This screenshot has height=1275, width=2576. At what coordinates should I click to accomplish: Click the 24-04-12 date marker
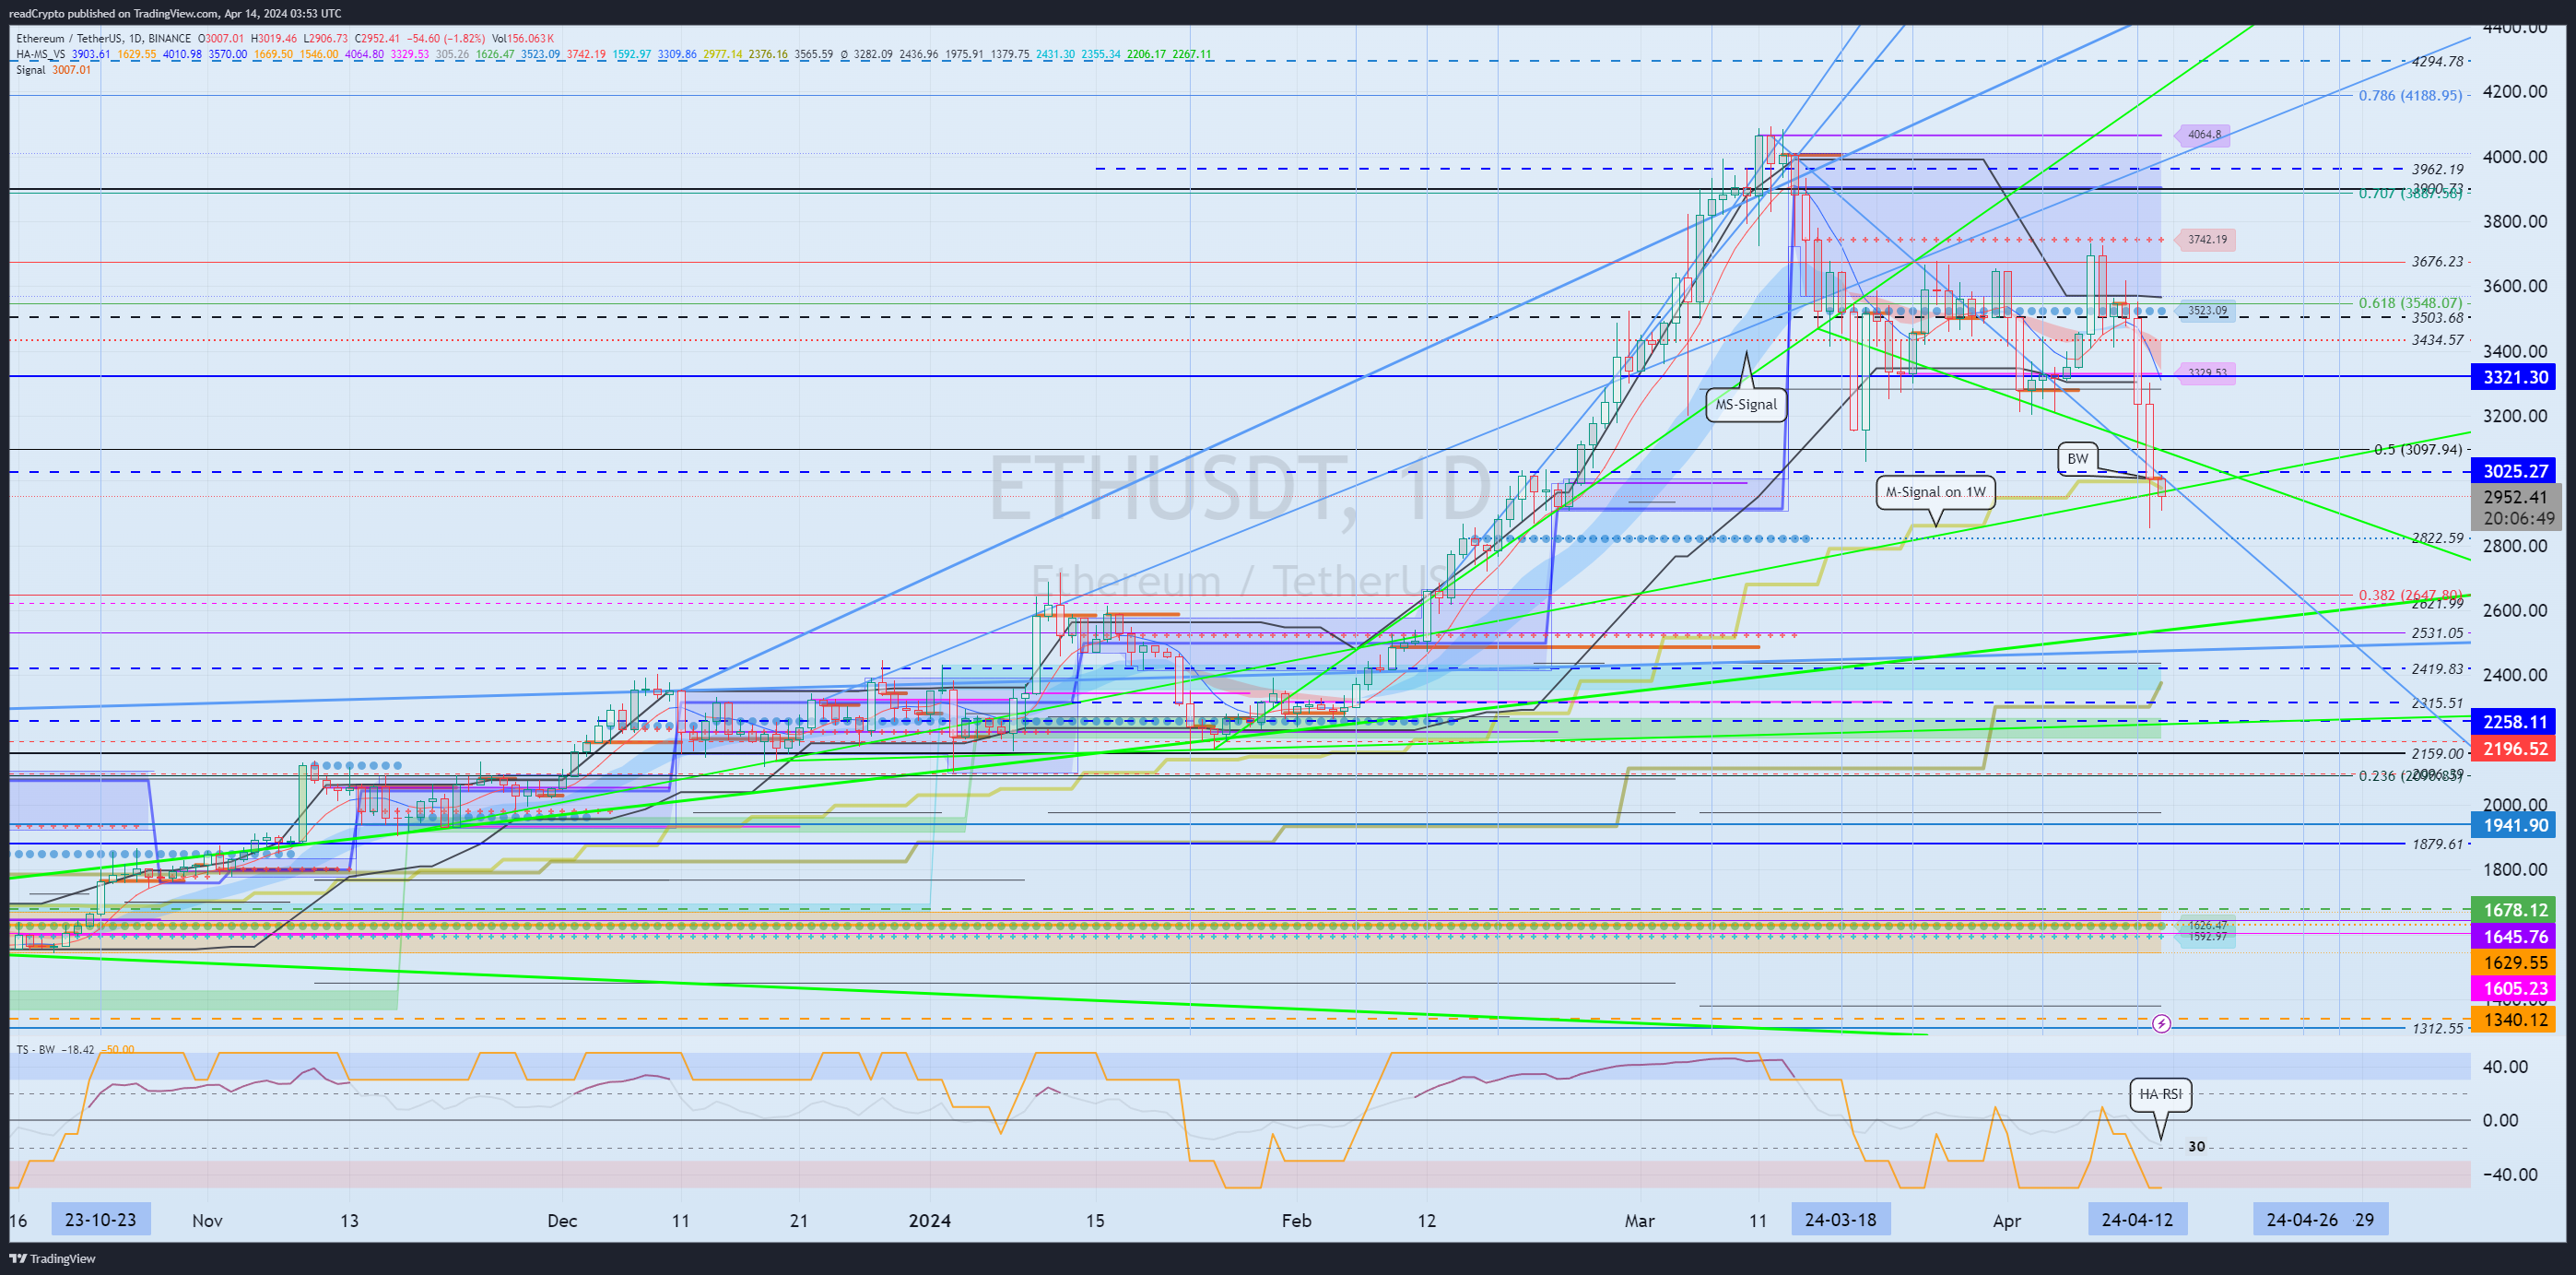(2137, 1220)
